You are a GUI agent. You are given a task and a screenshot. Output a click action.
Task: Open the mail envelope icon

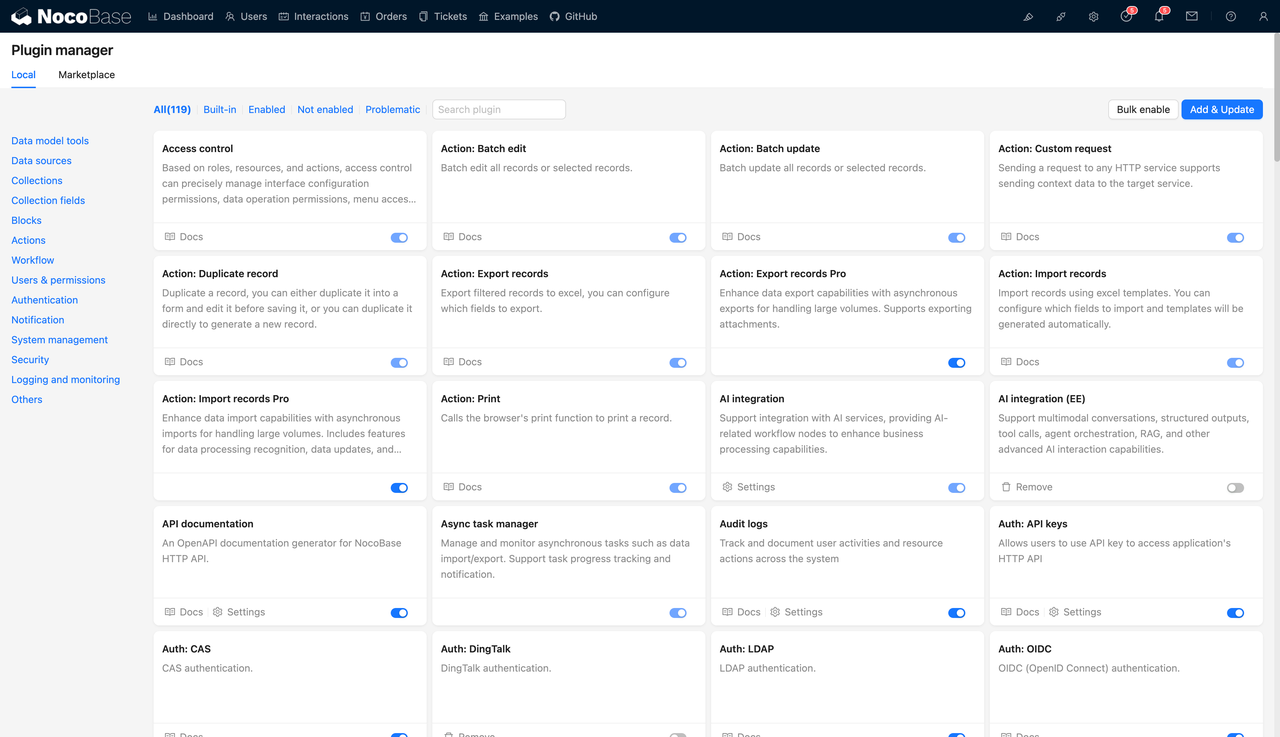(x=1192, y=17)
